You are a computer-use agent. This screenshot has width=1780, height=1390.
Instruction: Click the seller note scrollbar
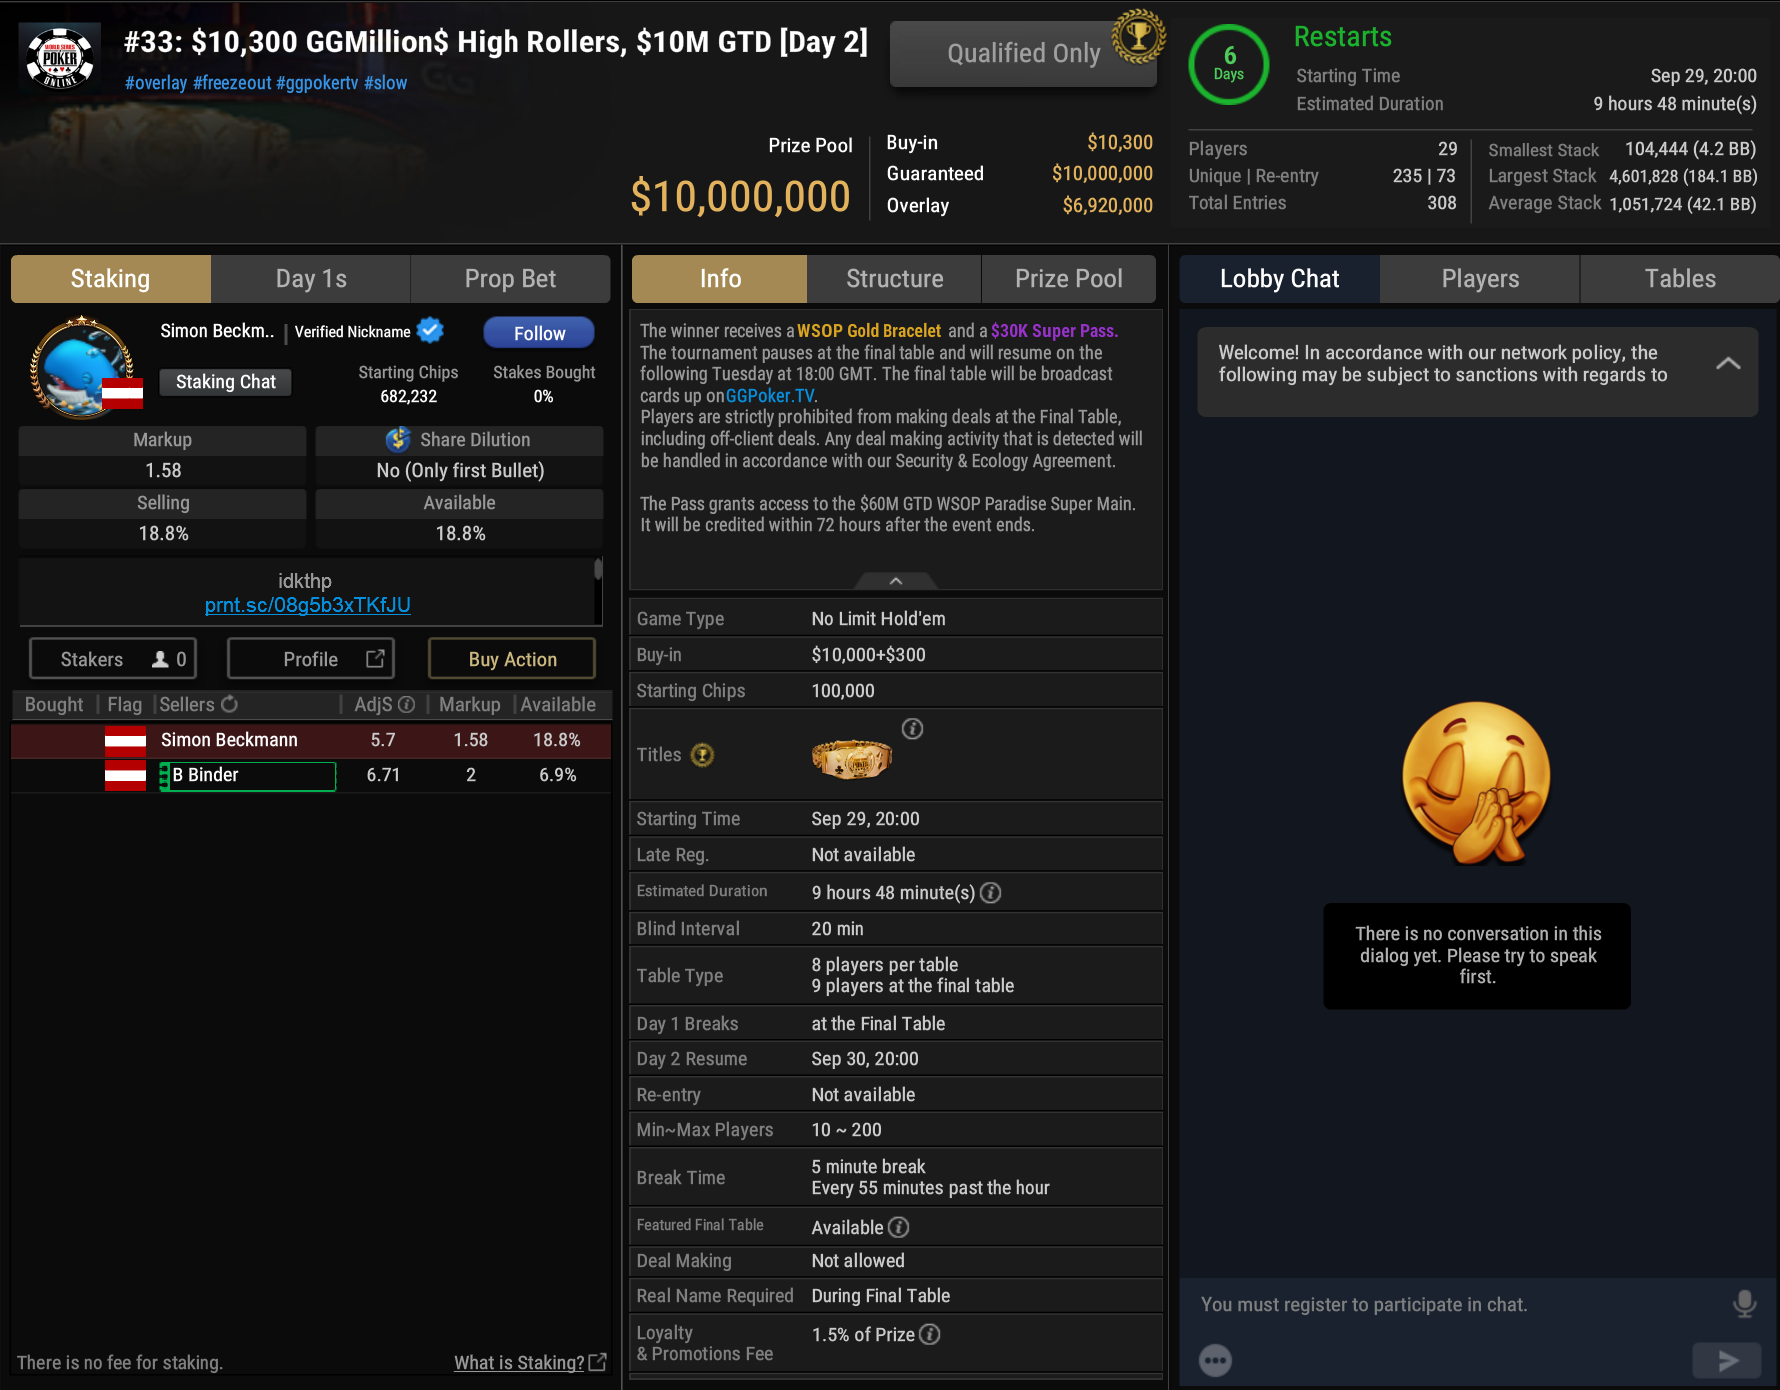click(x=598, y=568)
